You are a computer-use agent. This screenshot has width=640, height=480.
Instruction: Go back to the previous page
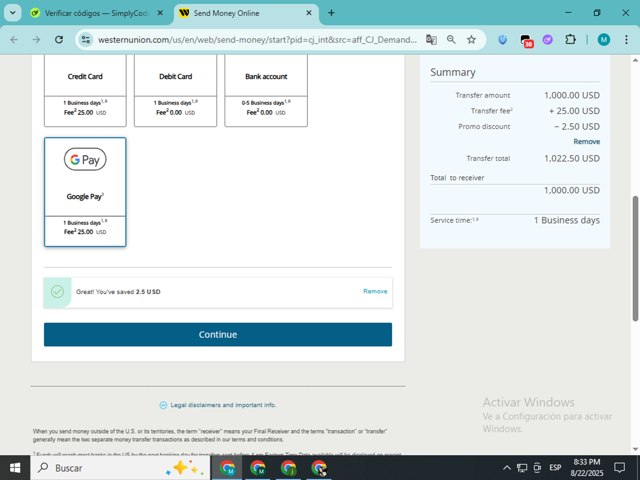coord(14,40)
